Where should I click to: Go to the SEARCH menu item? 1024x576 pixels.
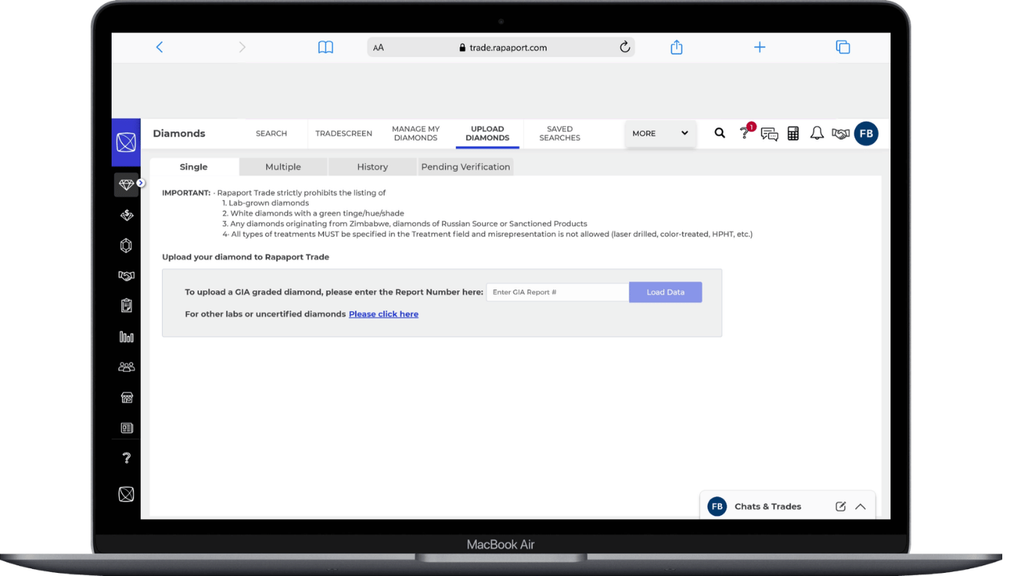[x=271, y=133]
